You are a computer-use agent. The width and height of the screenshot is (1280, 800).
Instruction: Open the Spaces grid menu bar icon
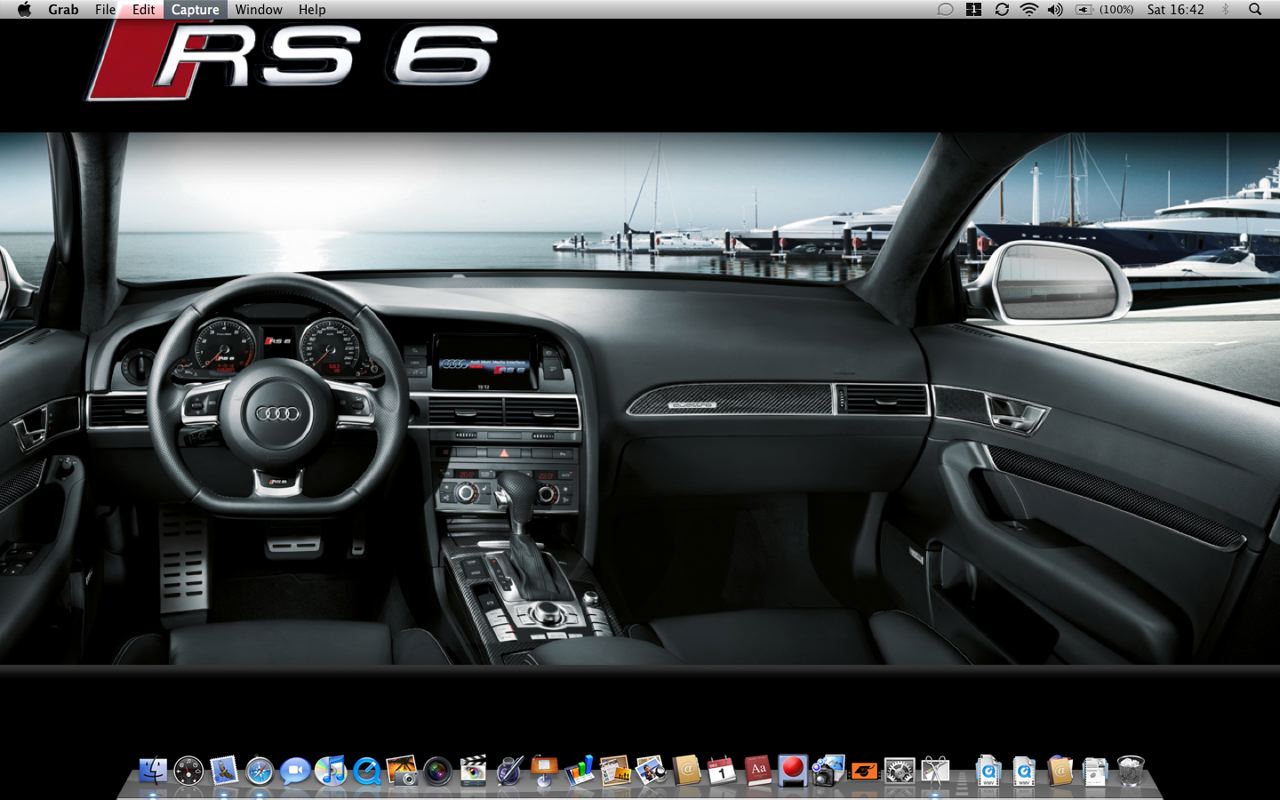click(974, 9)
